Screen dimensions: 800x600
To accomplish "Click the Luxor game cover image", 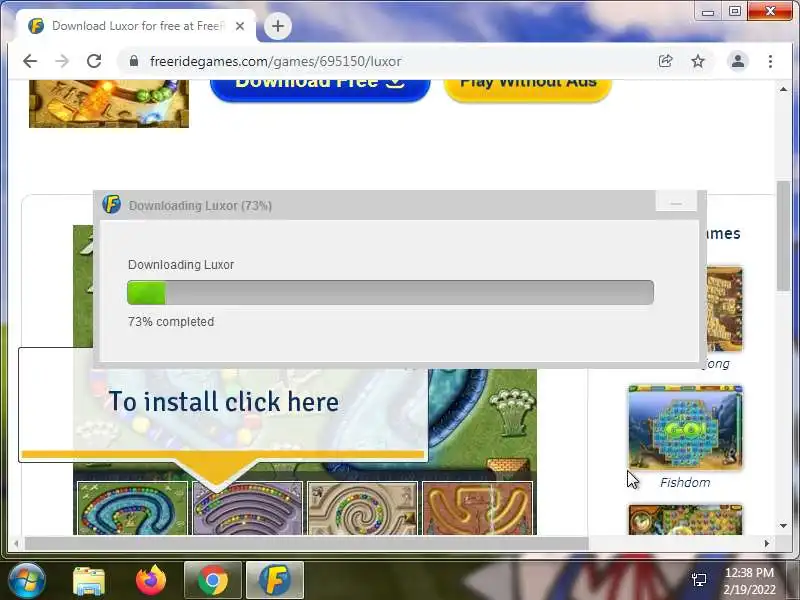I will pos(109,104).
